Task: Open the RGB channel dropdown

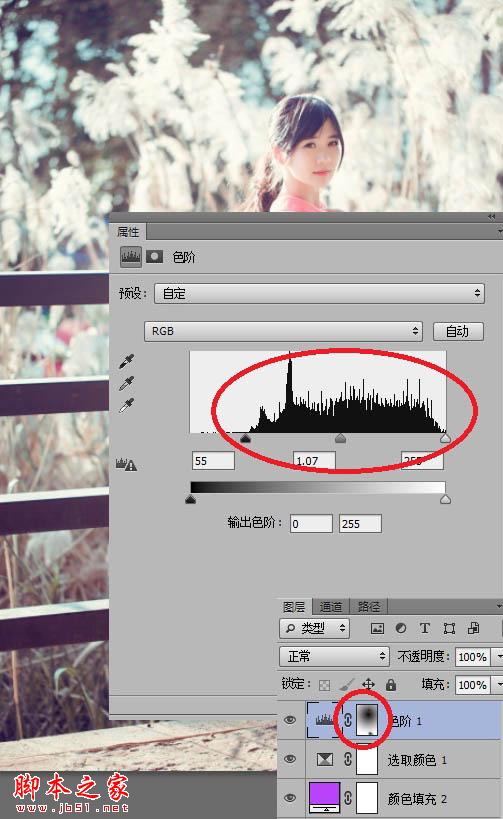Action: coord(283,331)
